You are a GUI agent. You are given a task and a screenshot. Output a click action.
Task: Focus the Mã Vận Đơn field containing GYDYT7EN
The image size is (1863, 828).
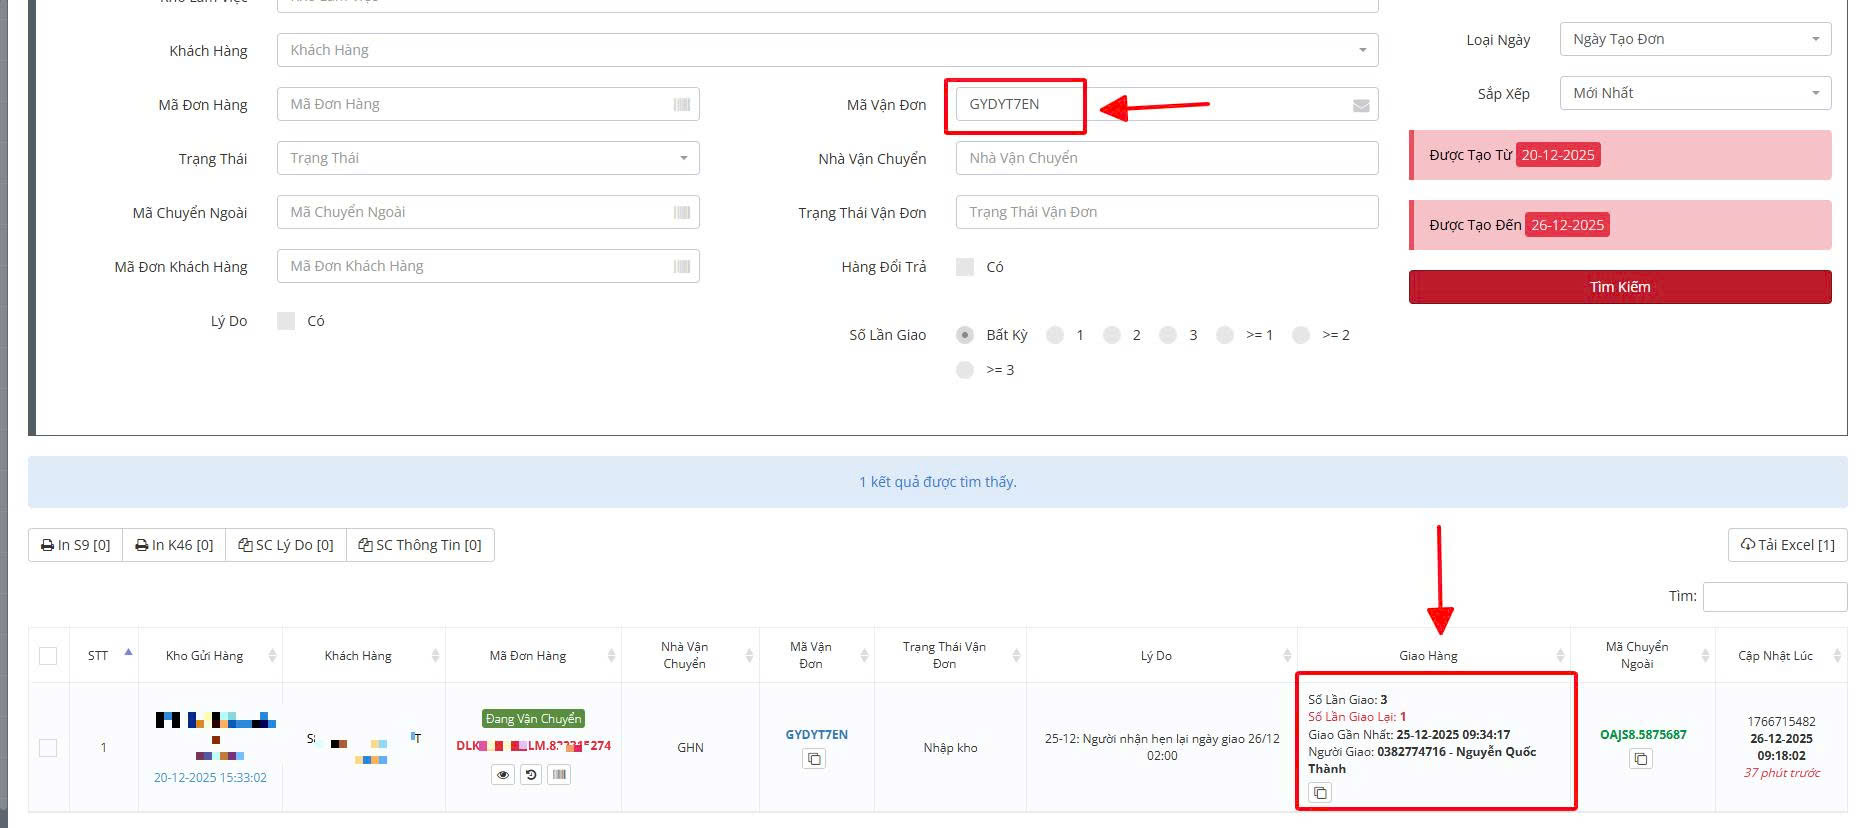tap(1167, 104)
